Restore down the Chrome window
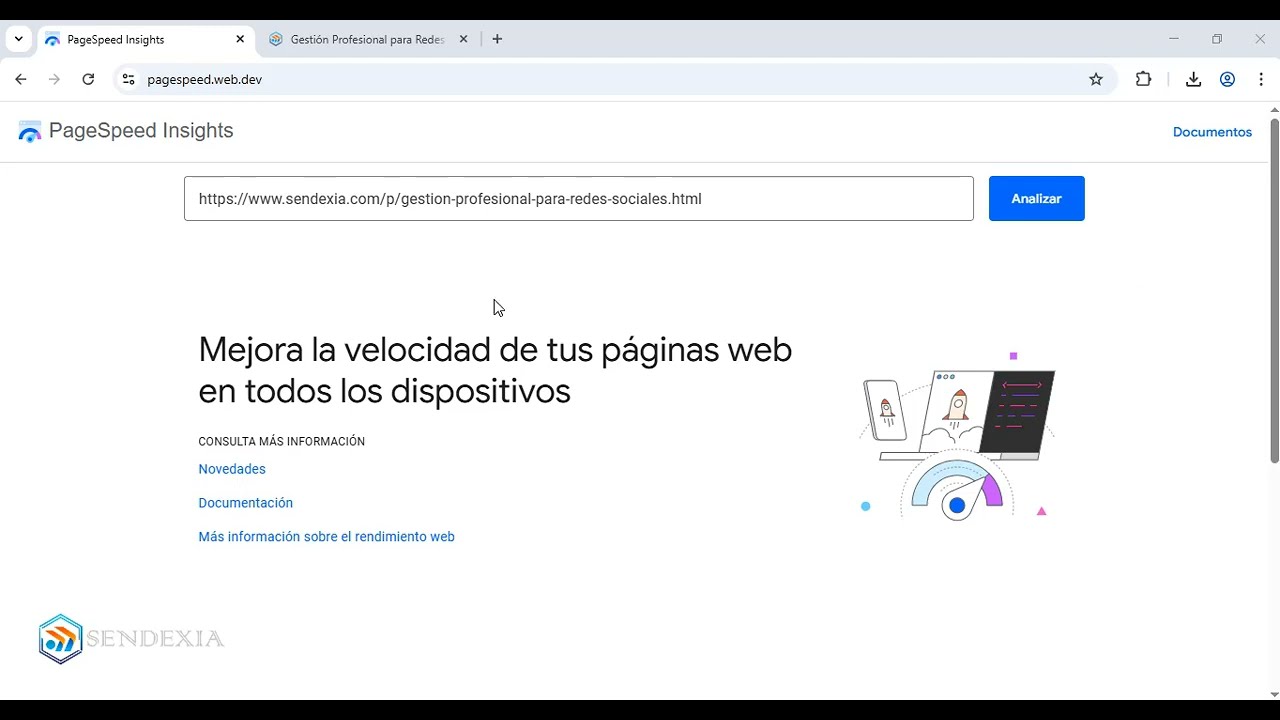 click(x=1217, y=39)
